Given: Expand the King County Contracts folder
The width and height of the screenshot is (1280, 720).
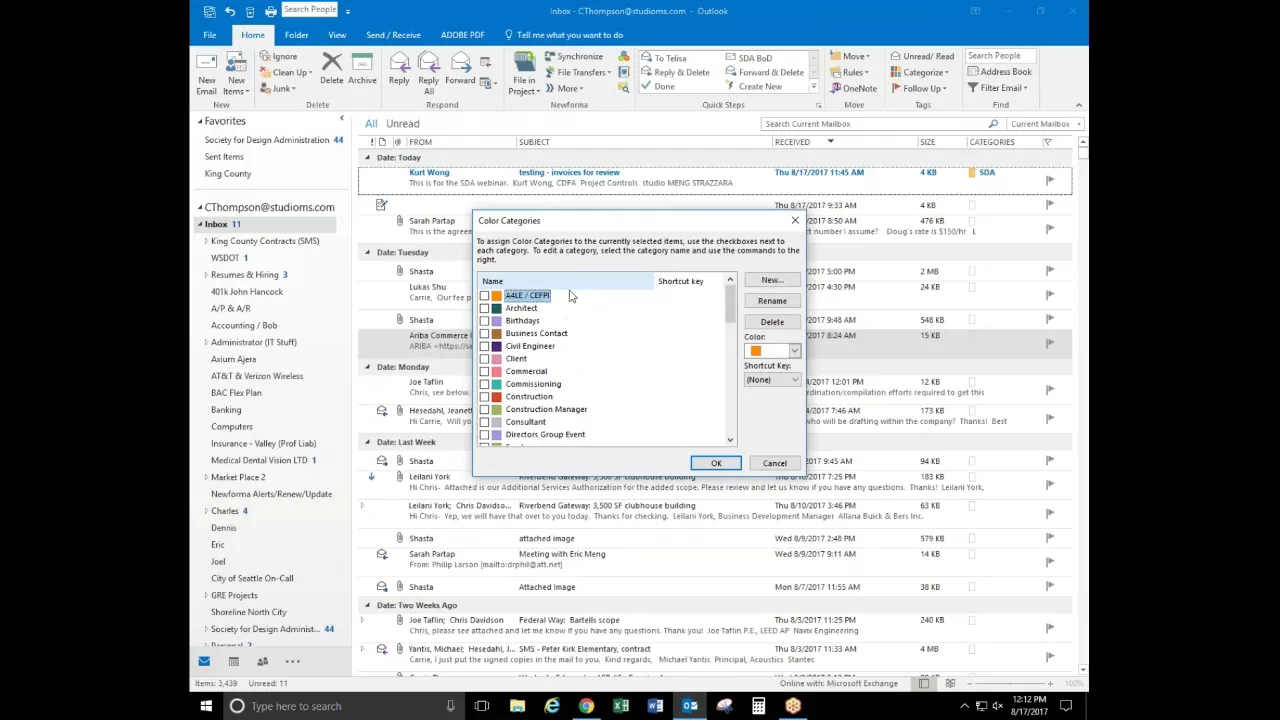Looking at the screenshot, I should point(206,241).
